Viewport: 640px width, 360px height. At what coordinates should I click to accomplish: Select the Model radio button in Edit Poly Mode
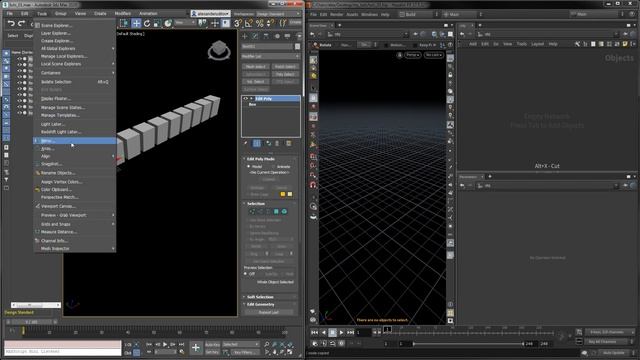tap(249, 167)
